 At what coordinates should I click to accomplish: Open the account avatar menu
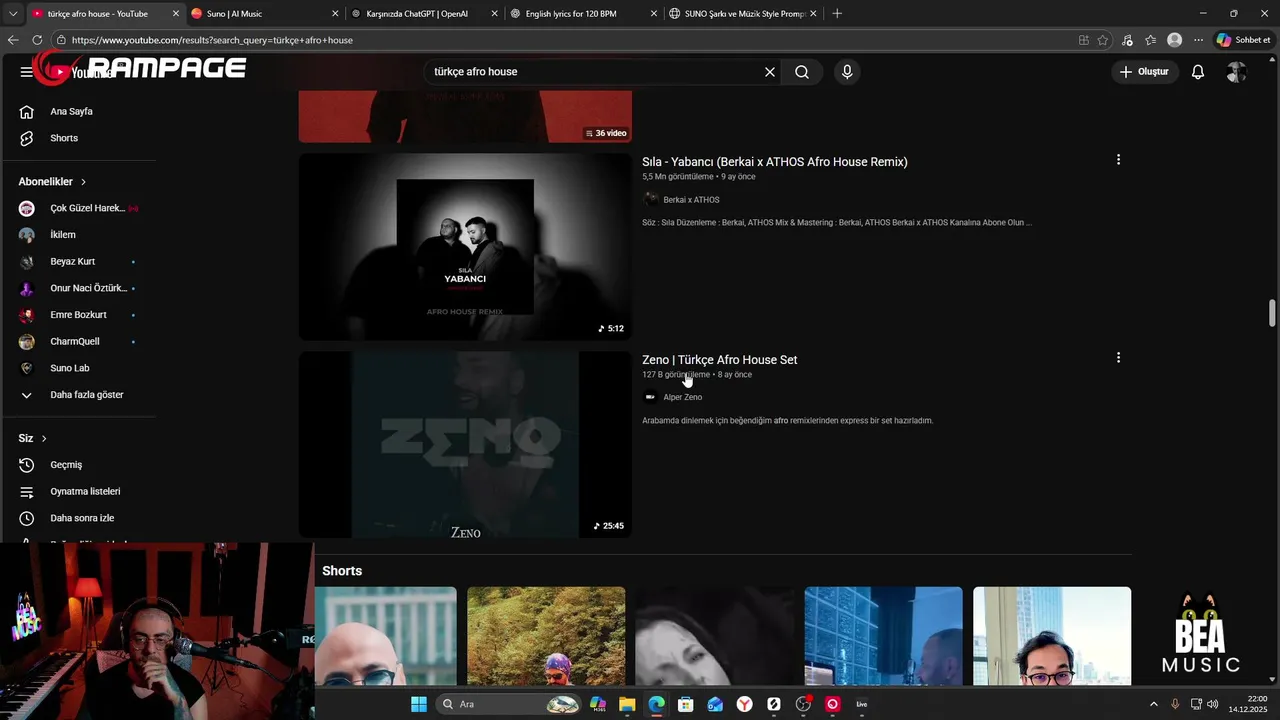(1237, 72)
